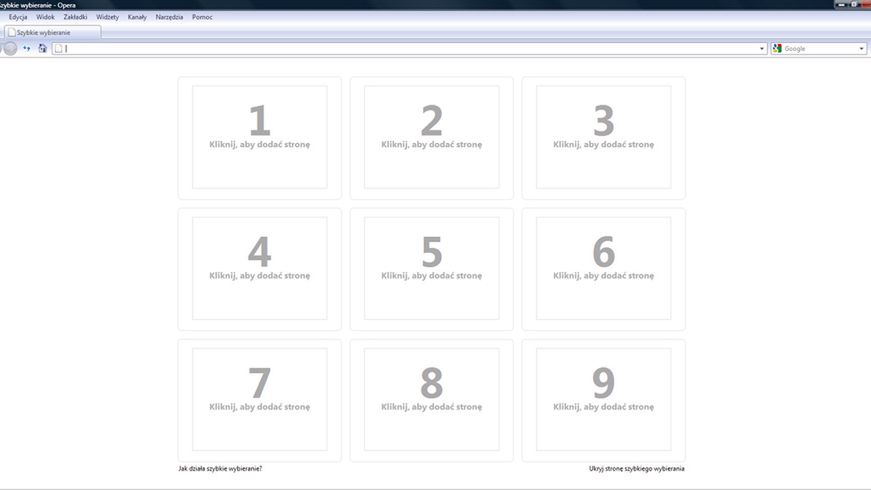871x490 pixels.
Task: Open the Narzędzia menu
Action: (x=169, y=17)
